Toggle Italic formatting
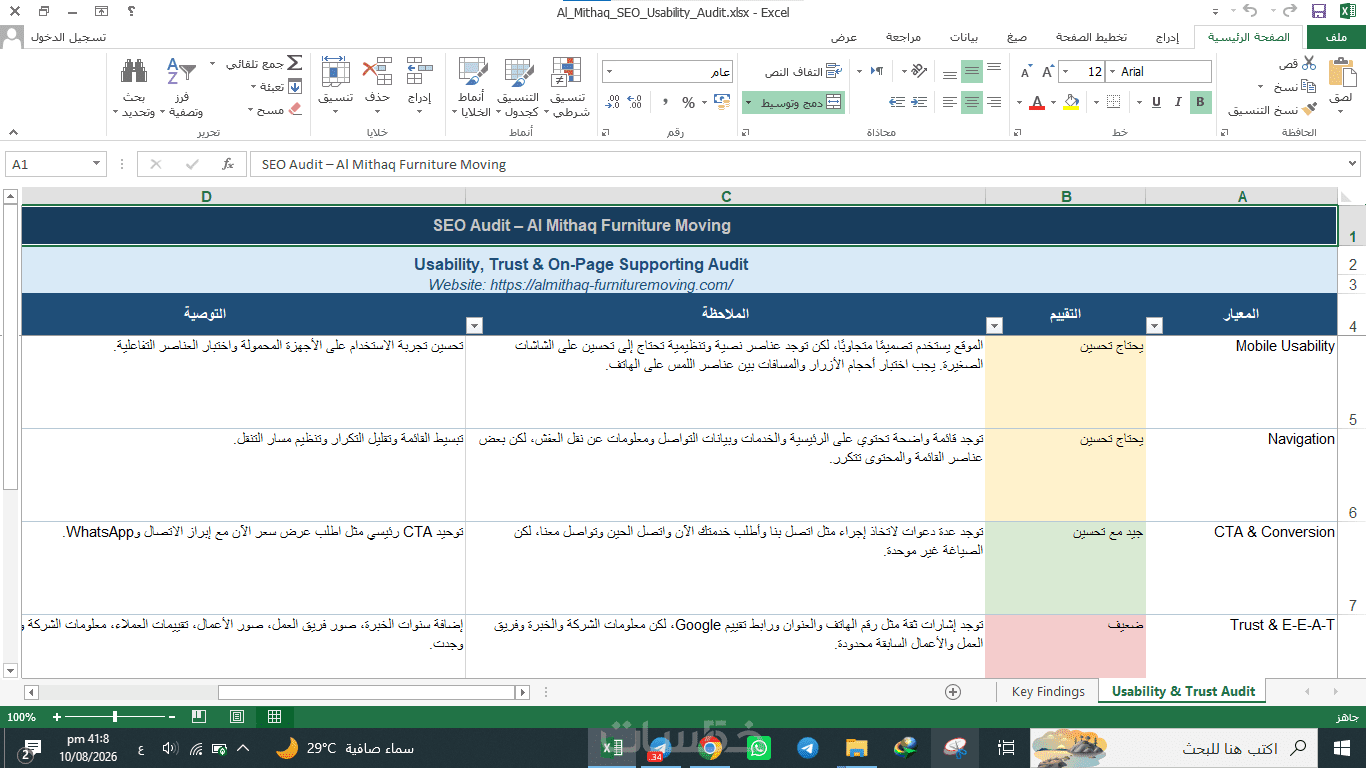Screen dimensions: 1366x768 (1179, 102)
